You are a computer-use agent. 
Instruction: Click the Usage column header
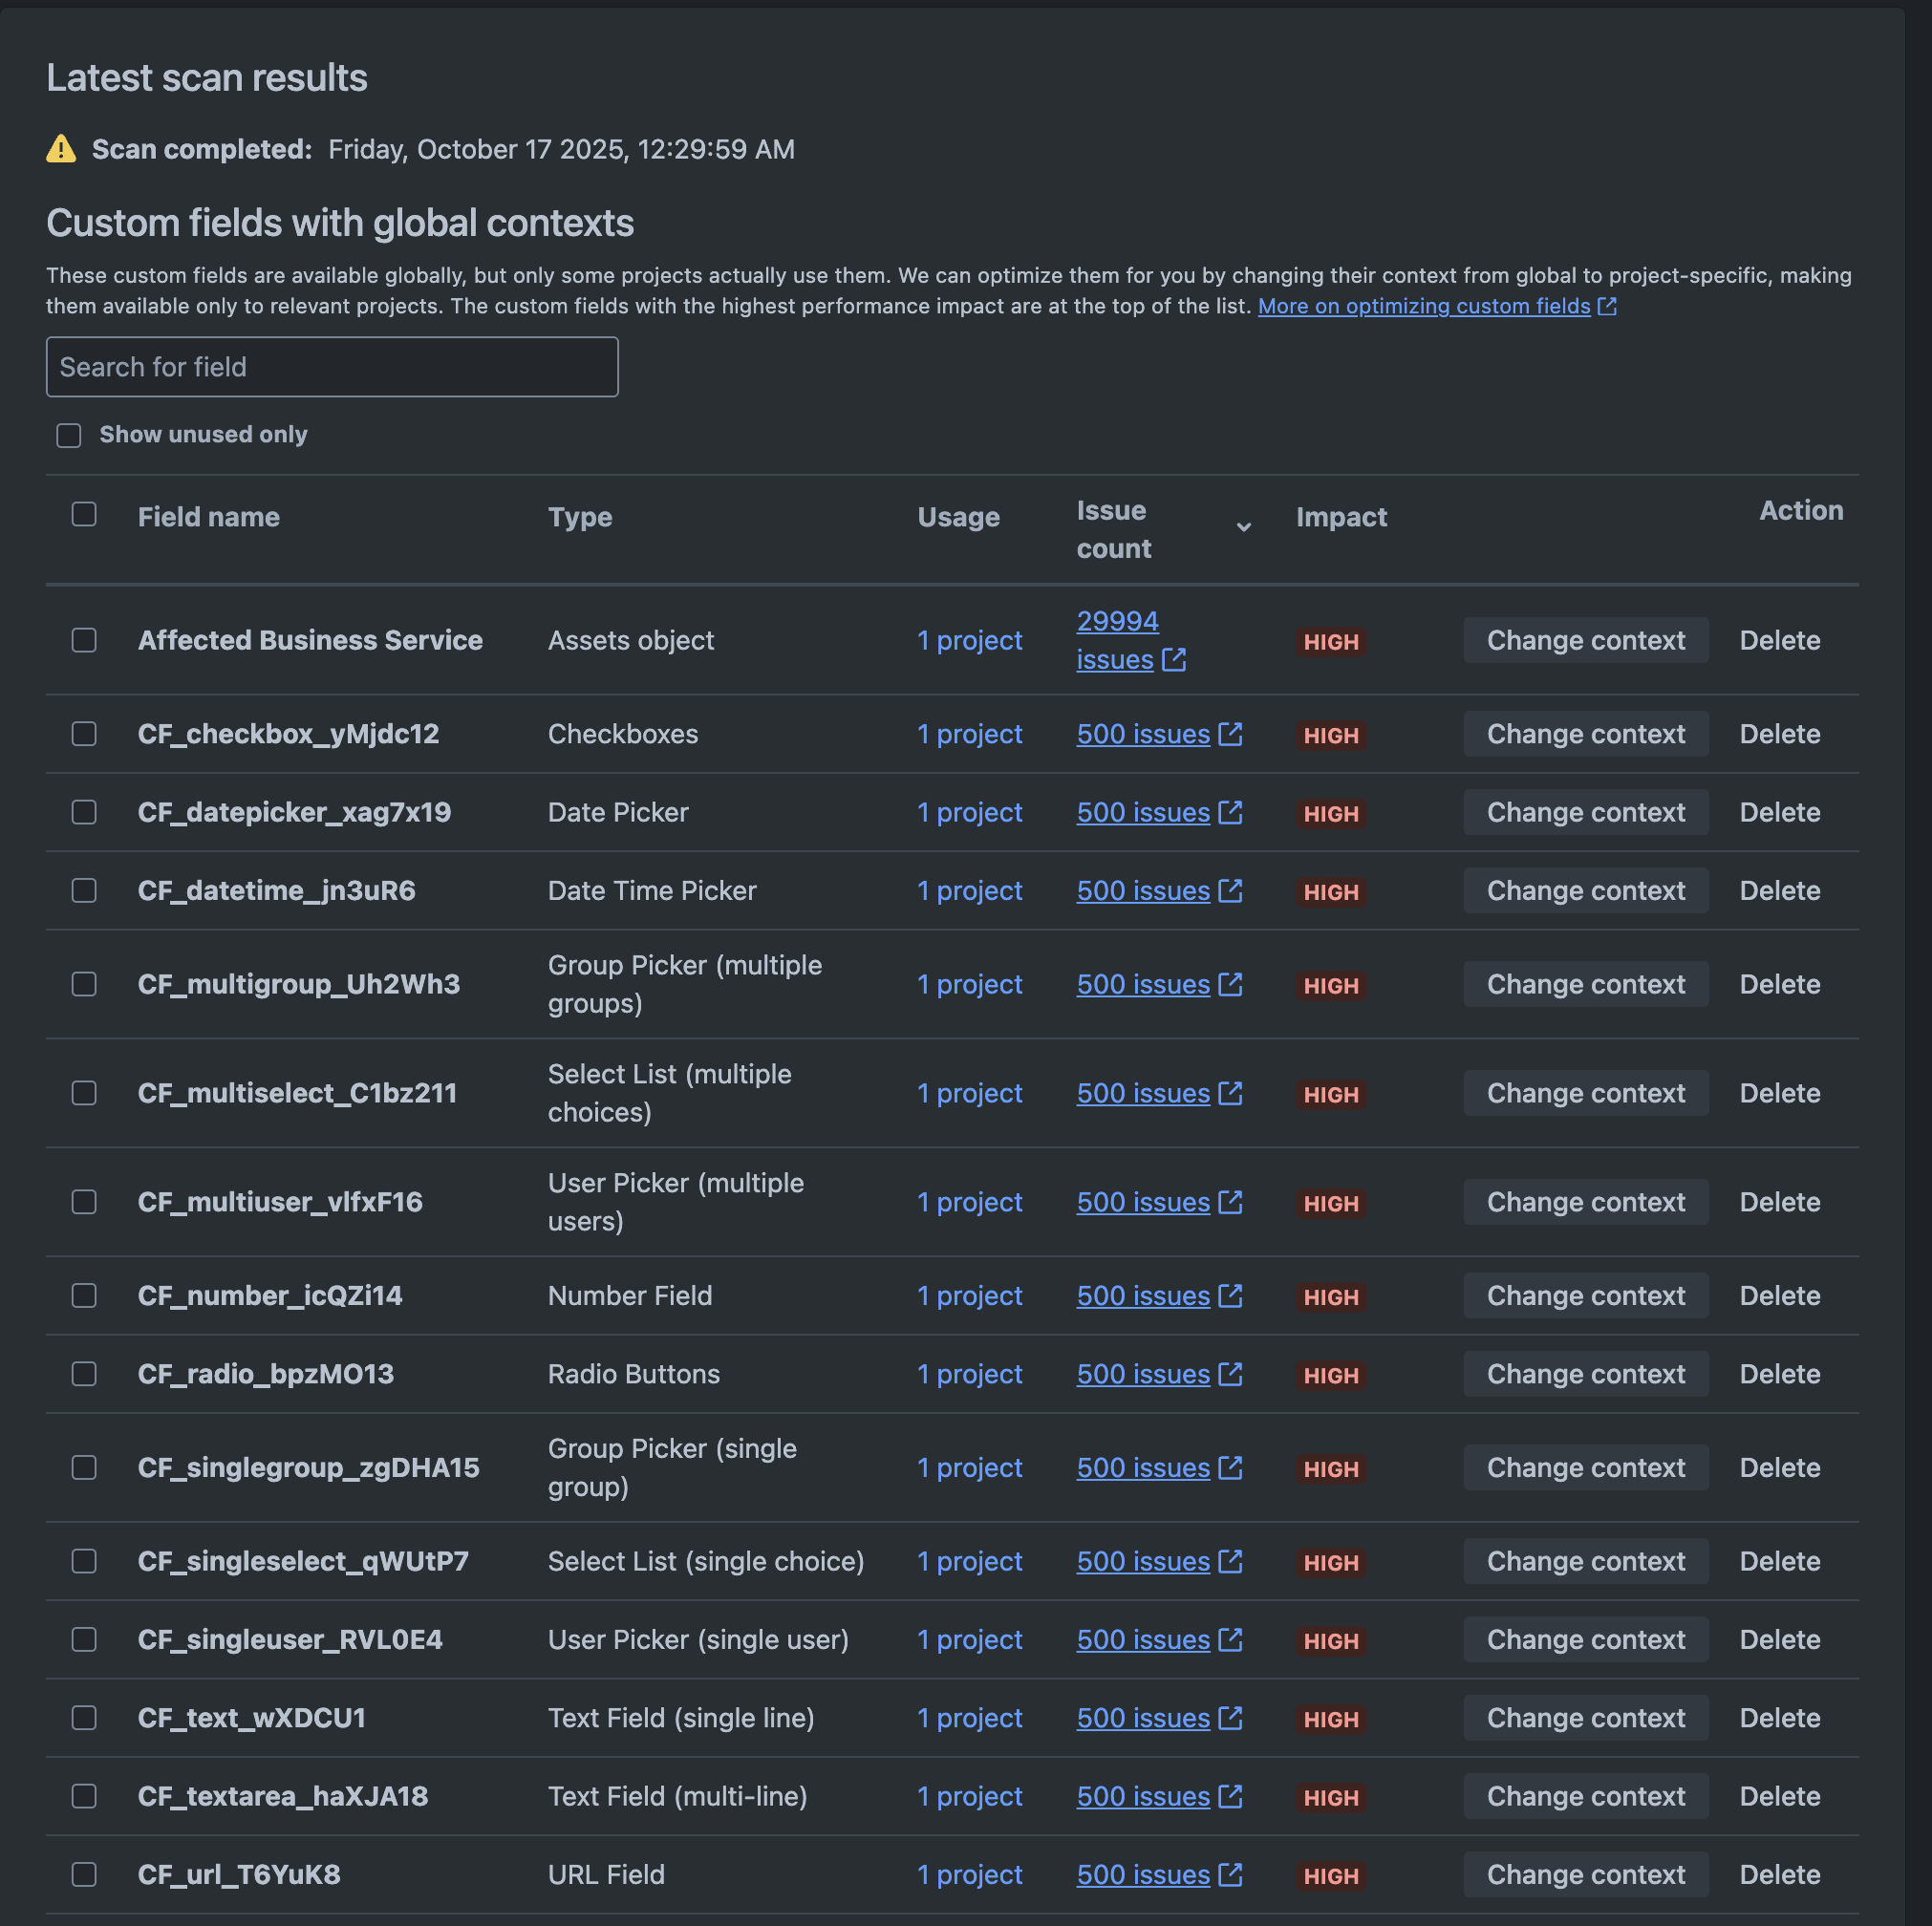[x=958, y=517]
